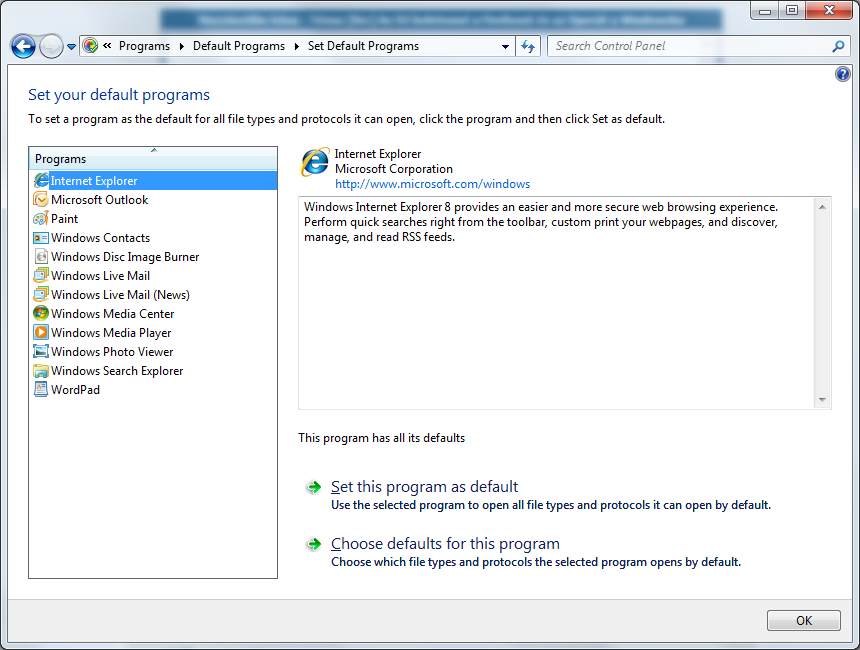Viewport: 860px width, 650px height.
Task: Expand the arrow after Programs breadcrumb
Action: 182,46
